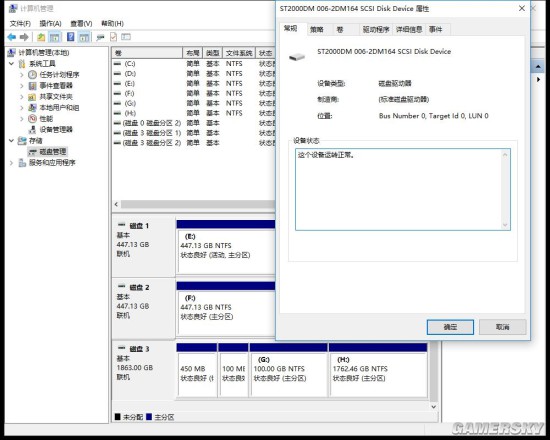Click the 任务计划程序 clock icon

pyautogui.click(x=32, y=74)
